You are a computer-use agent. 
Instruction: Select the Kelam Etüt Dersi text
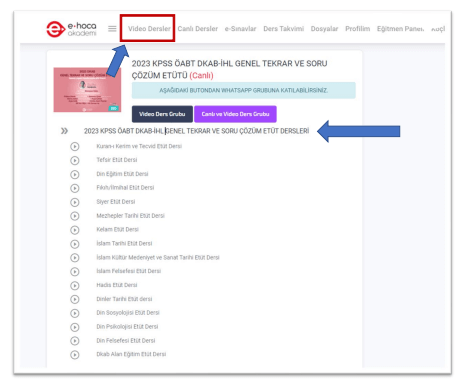117,229
